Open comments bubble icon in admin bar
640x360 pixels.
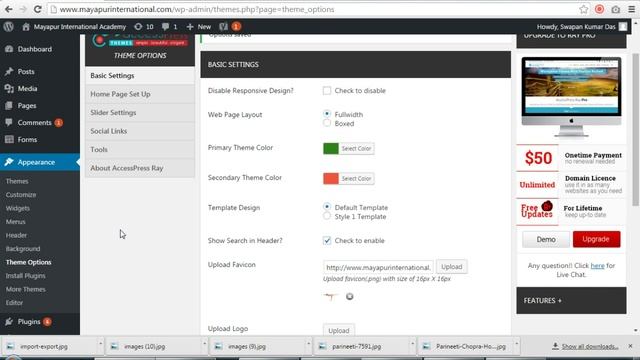[x=165, y=27]
